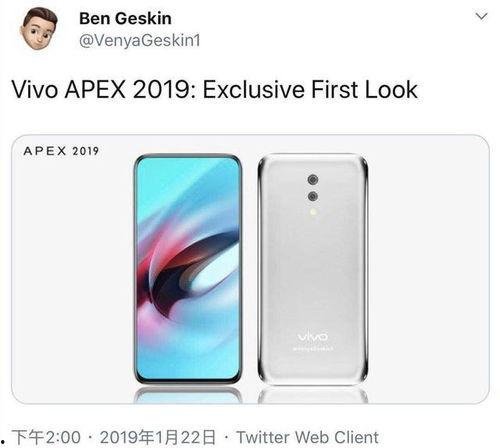Click the small text beneath vivo logo

313,349
